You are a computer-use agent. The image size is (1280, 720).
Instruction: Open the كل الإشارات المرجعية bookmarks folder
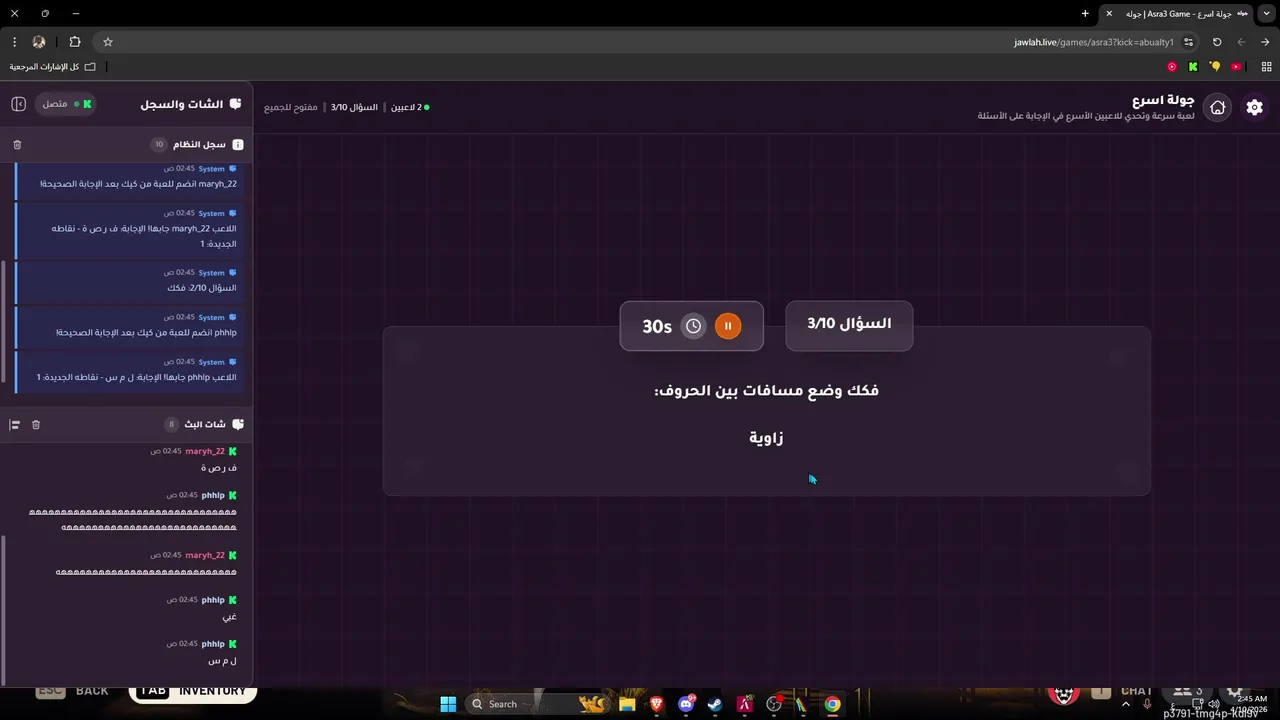(x=53, y=67)
